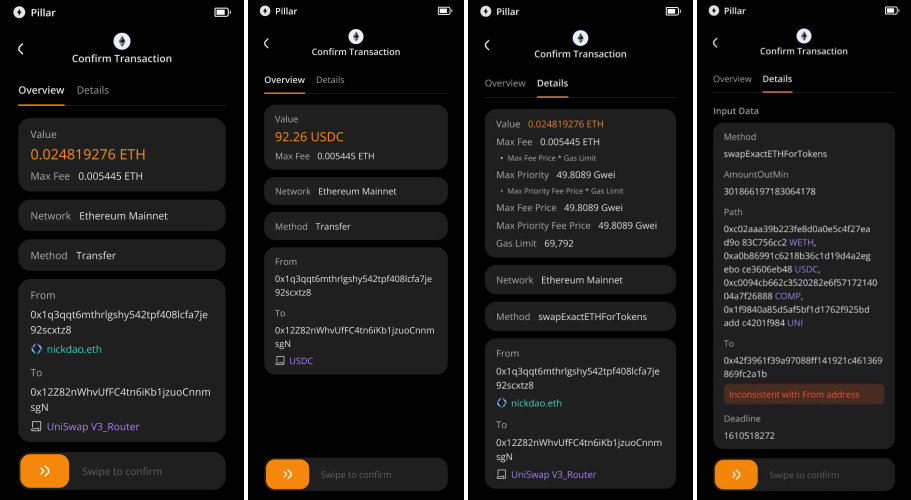Screen dimensions: 911x500
Task: Tap the orange double-arrow handle on the USDC transfer screen
Action: [x=288, y=474]
